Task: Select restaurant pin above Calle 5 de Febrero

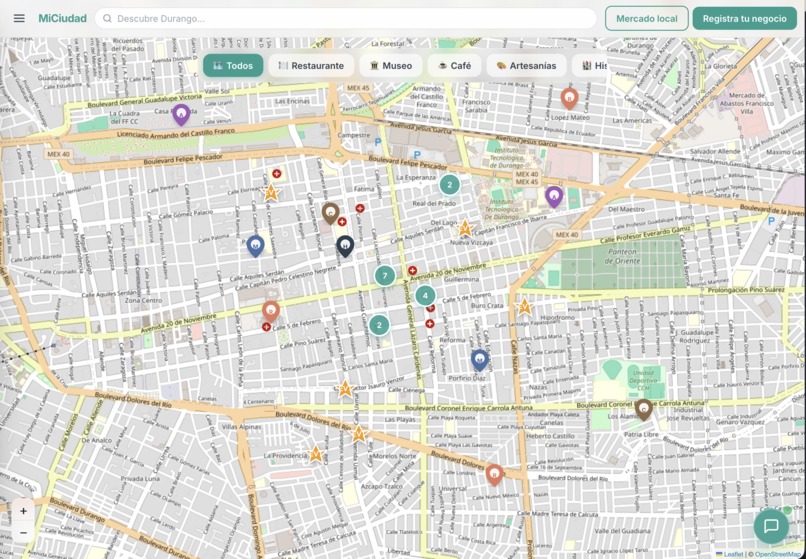Action: [x=271, y=311]
